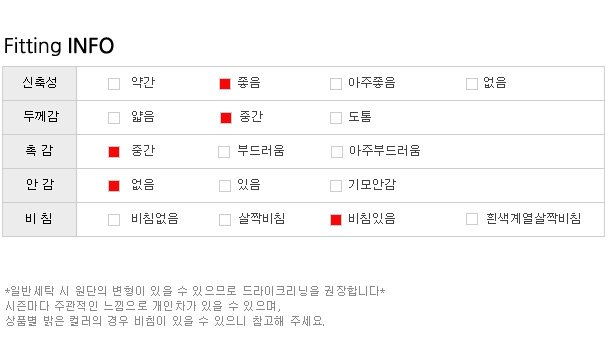The height and width of the screenshot is (361, 608).
Task: Toggle the red 없음 box in 안감 row
Action: tap(114, 186)
